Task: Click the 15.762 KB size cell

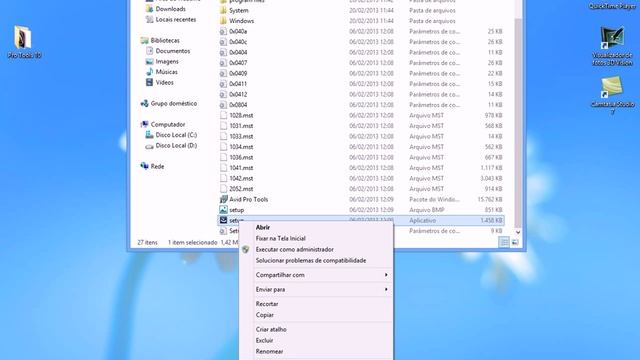Action: pos(490,200)
